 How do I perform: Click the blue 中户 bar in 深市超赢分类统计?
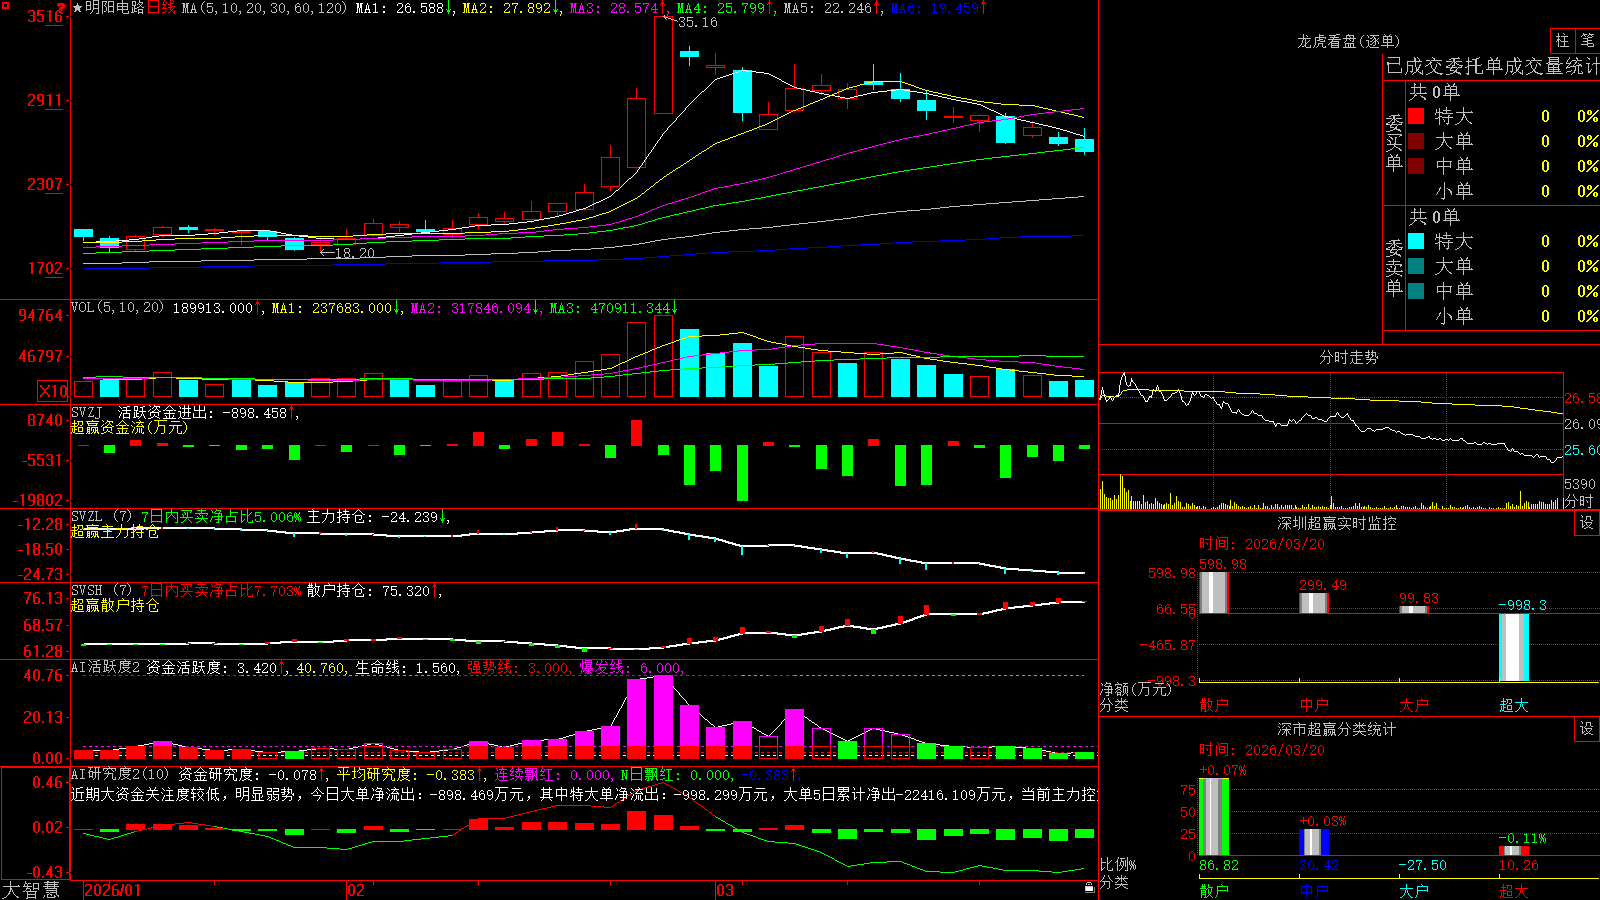(1314, 842)
